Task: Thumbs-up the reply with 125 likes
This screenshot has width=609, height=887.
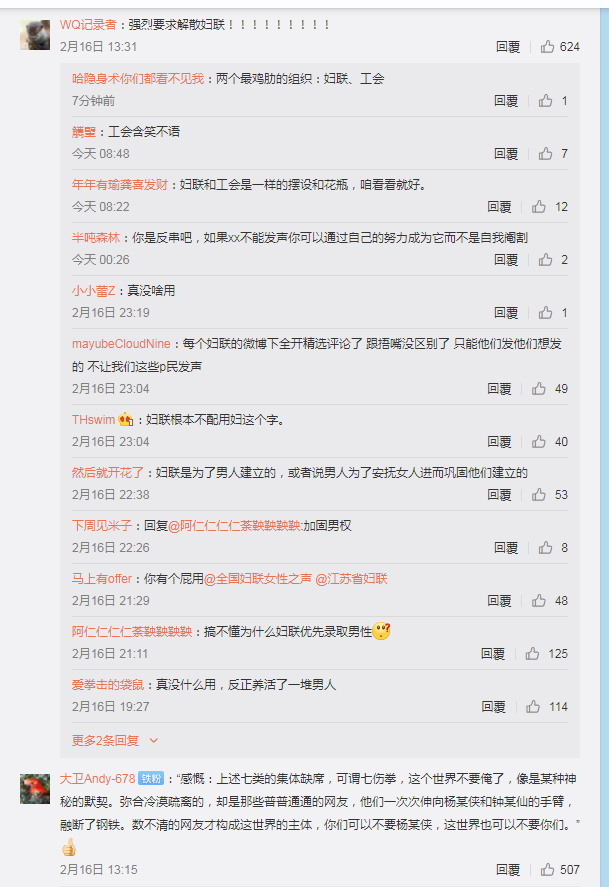Action: pyautogui.click(x=532, y=653)
